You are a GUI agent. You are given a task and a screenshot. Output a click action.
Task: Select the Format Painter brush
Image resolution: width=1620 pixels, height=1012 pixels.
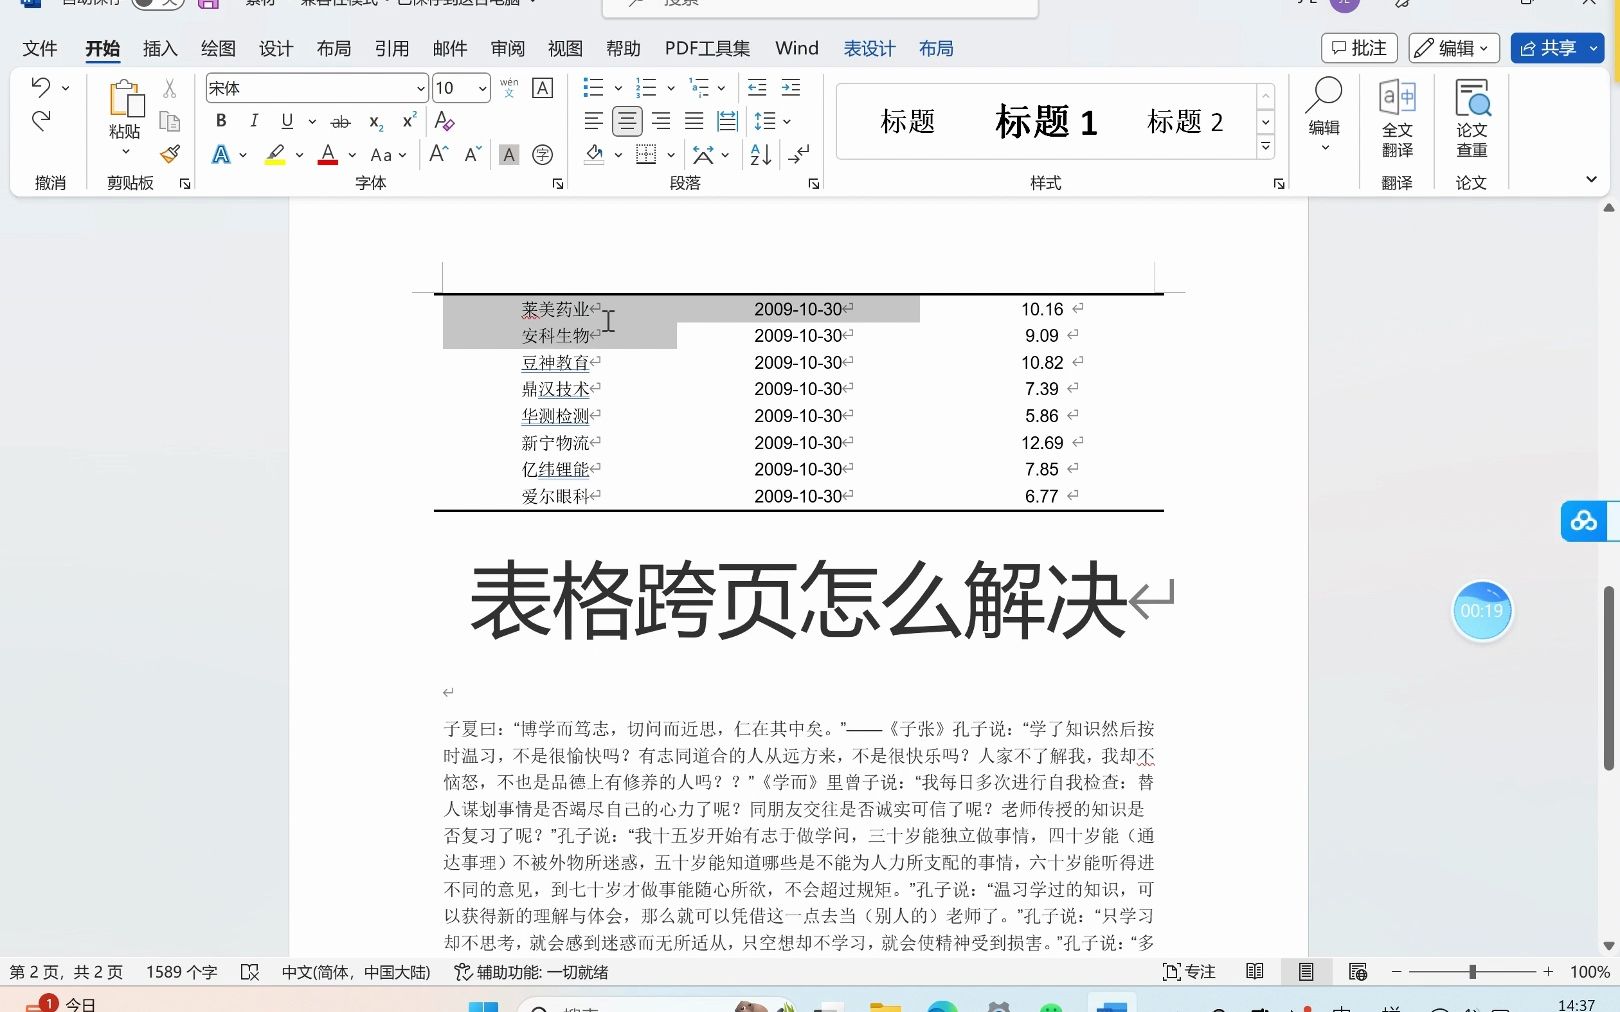(x=170, y=154)
